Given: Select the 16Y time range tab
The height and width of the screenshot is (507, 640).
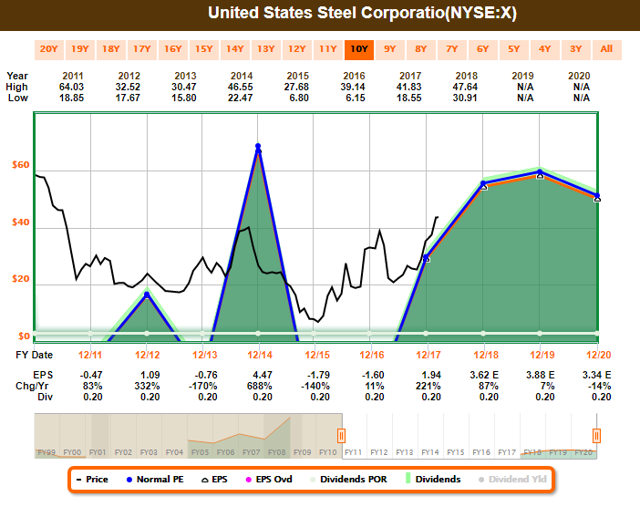Looking at the screenshot, I should point(173,49).
